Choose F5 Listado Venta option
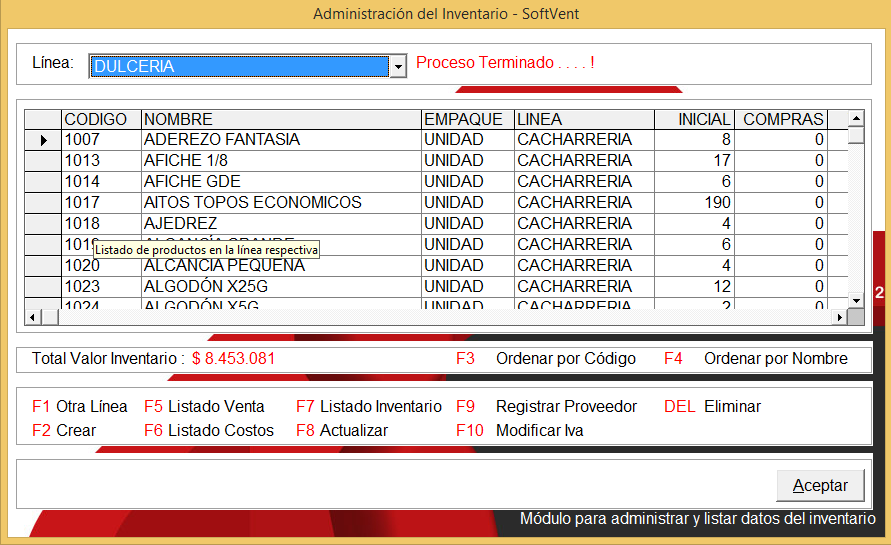This screenshot has height=545, width=891. click(204, 407)
